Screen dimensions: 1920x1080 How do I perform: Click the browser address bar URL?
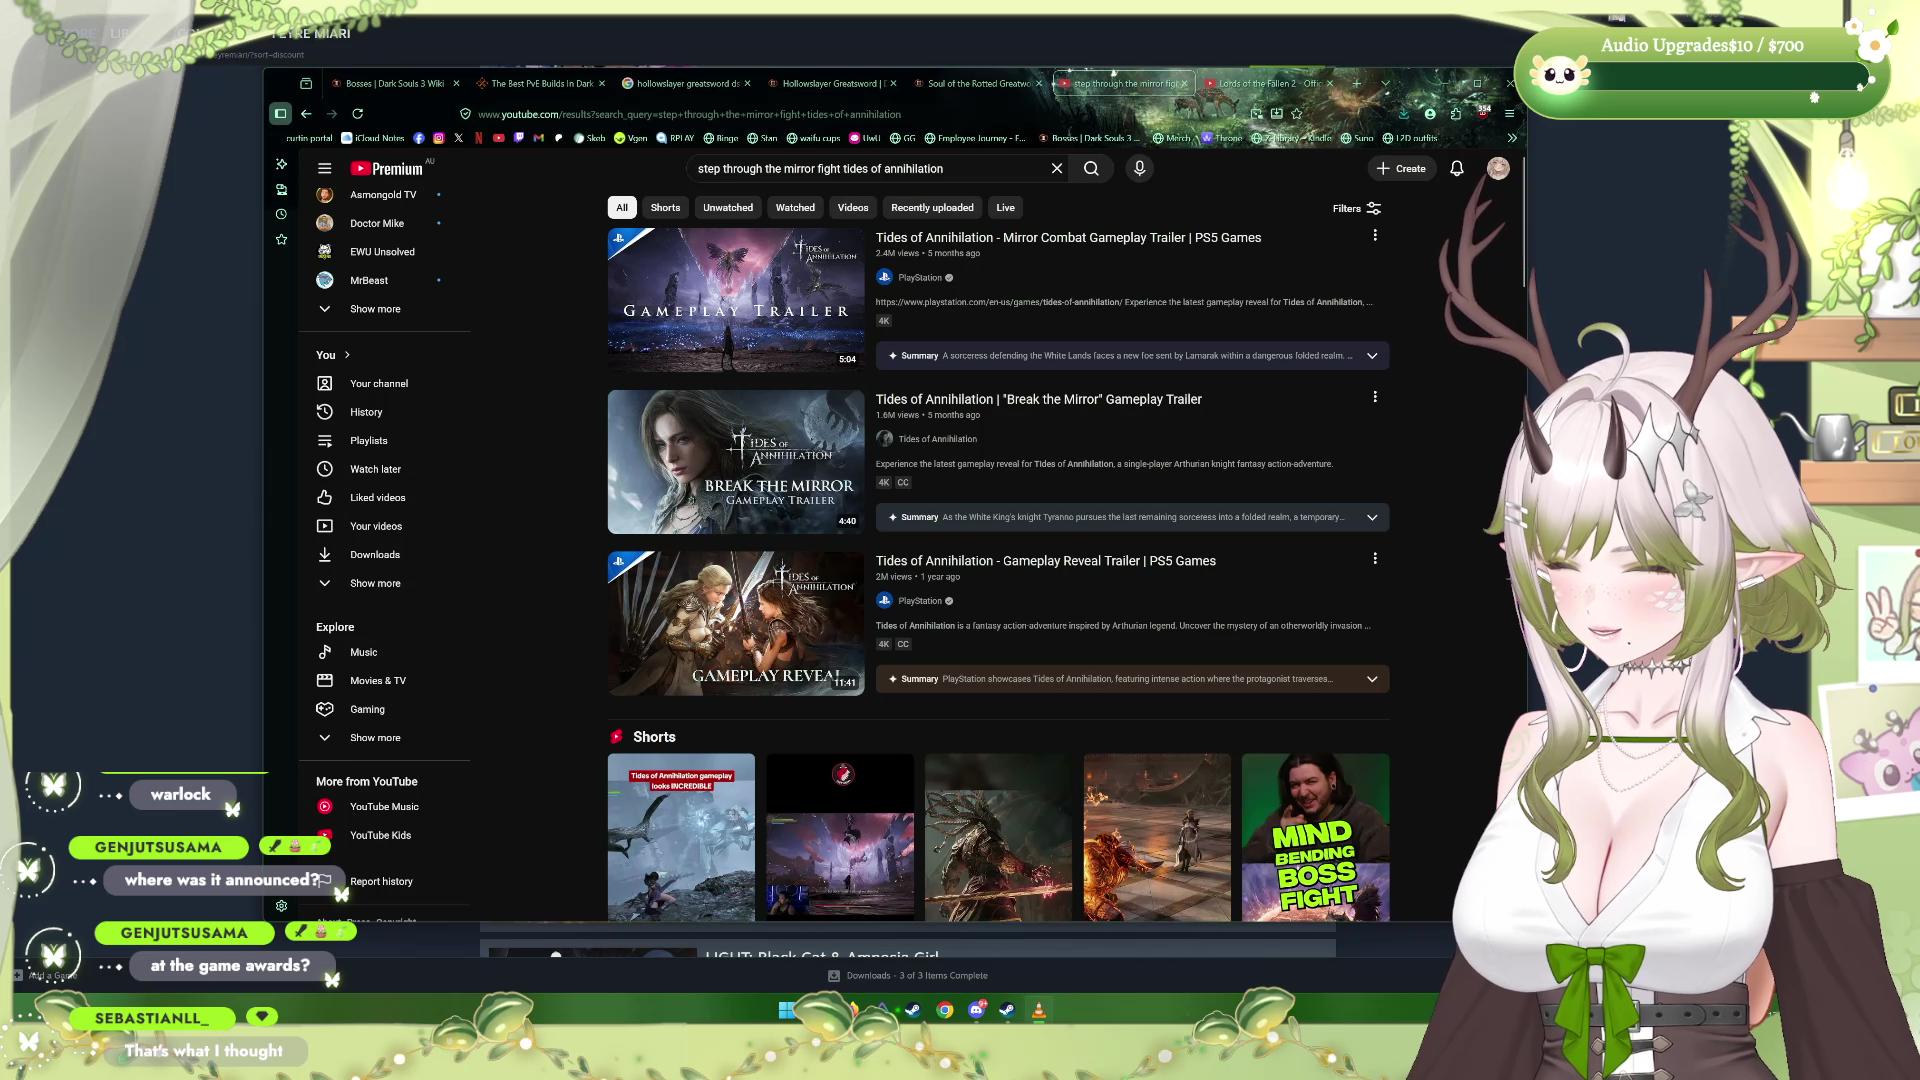click(689, 115)
